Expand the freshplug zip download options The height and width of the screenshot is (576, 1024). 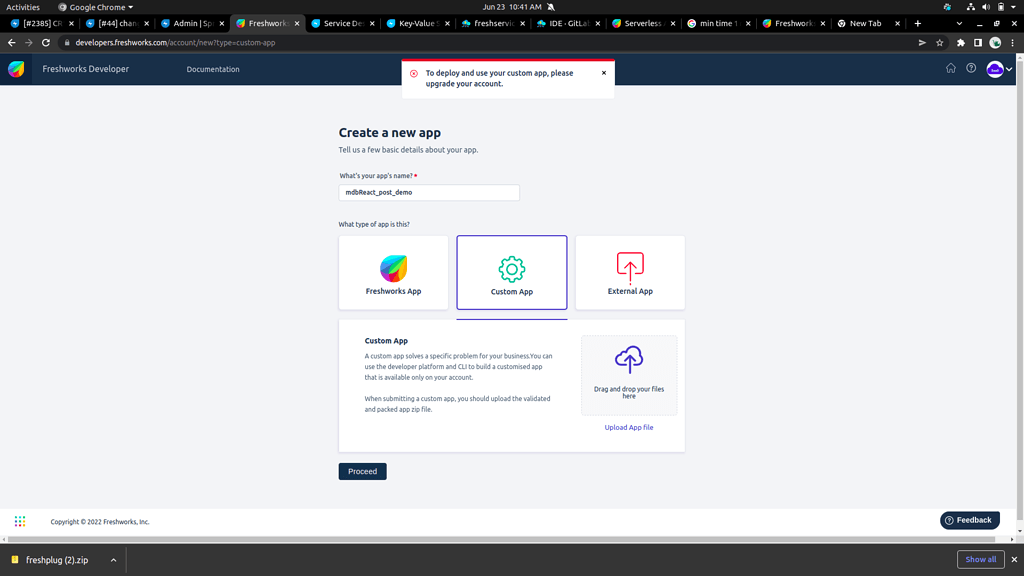(112, 559)
